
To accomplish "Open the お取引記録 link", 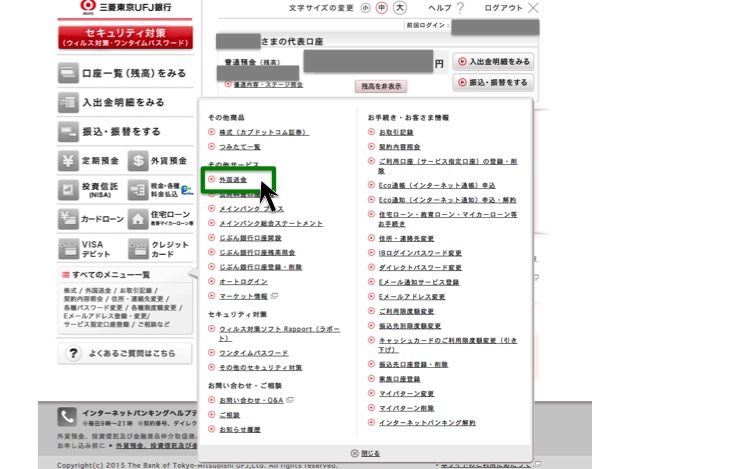I will 396,132.
